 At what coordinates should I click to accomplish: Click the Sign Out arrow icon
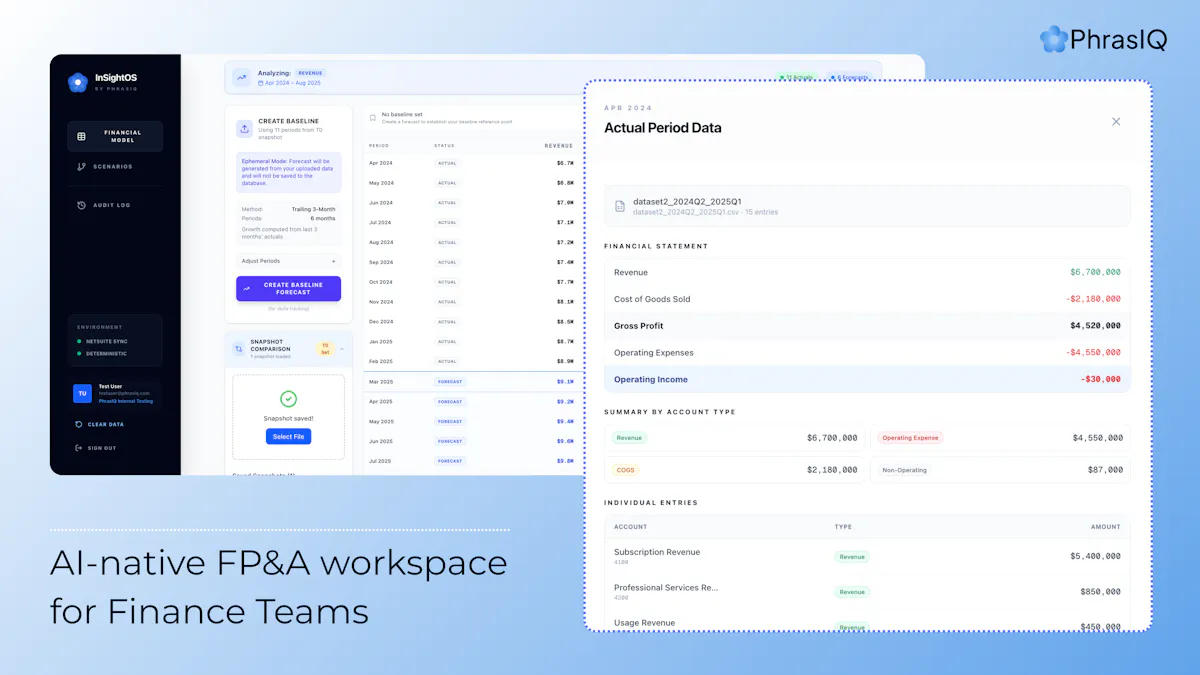(x=79, y=448)
